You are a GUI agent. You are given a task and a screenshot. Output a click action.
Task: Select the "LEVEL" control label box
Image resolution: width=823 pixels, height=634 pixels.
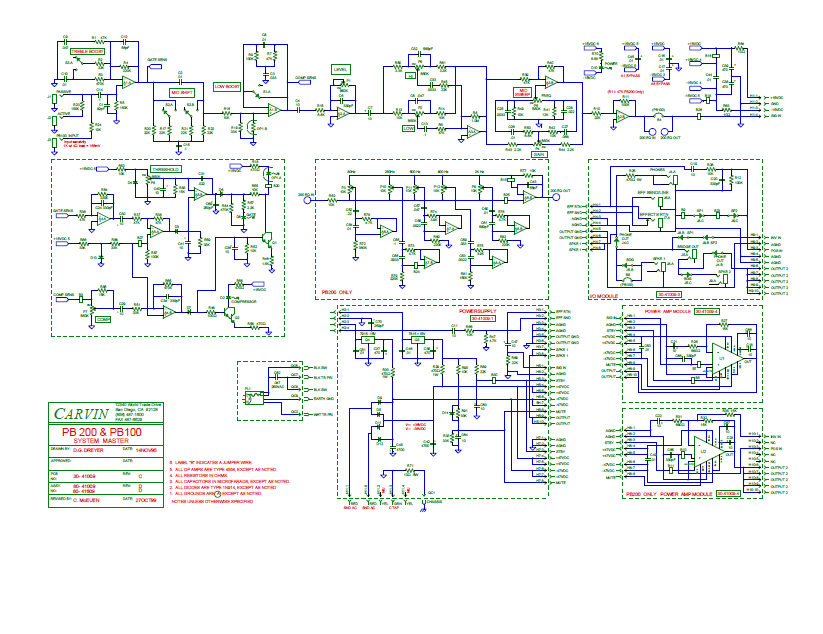(341, 69)
